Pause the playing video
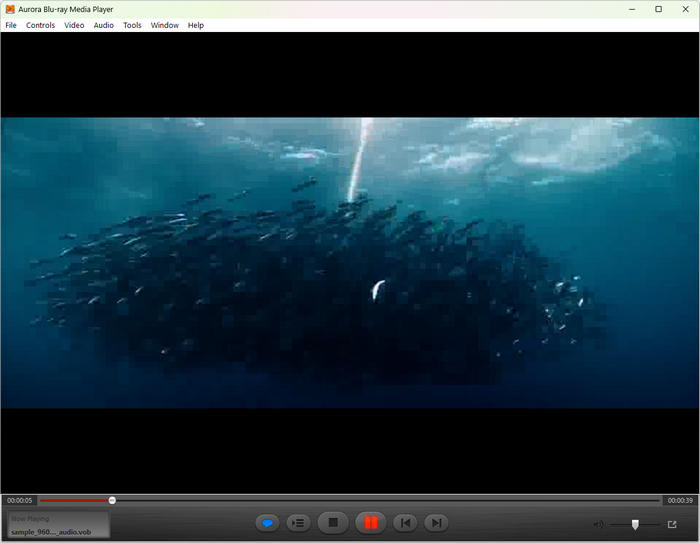The height and width of the screenshot is (543, 700). pos(371,523)
